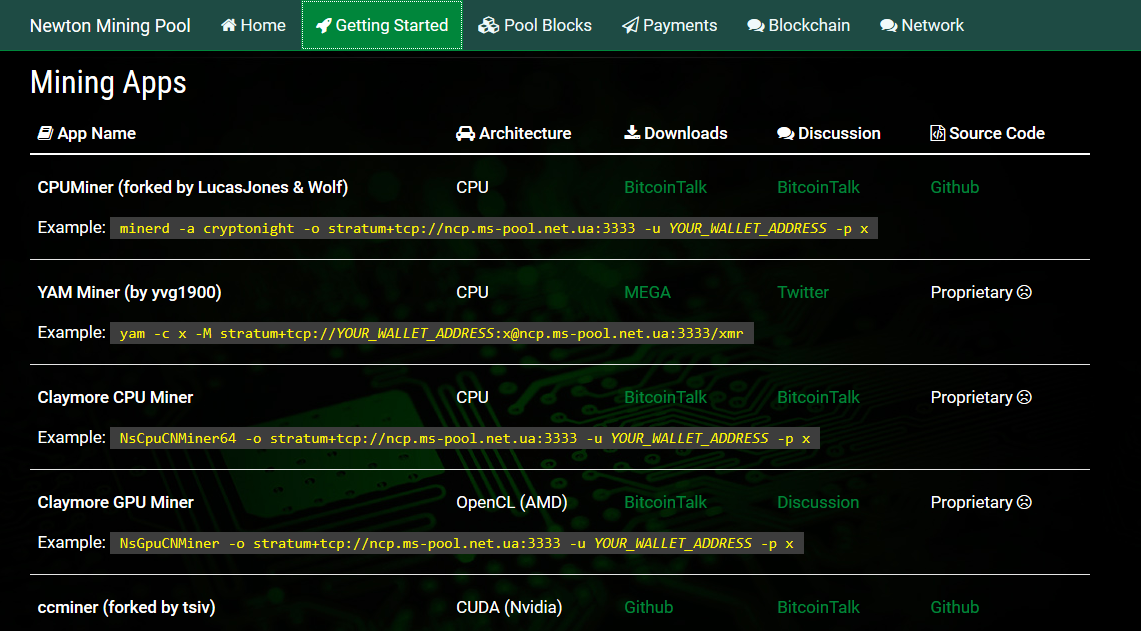Click the CPU cell in Claymore CPU Miner row

472,397
